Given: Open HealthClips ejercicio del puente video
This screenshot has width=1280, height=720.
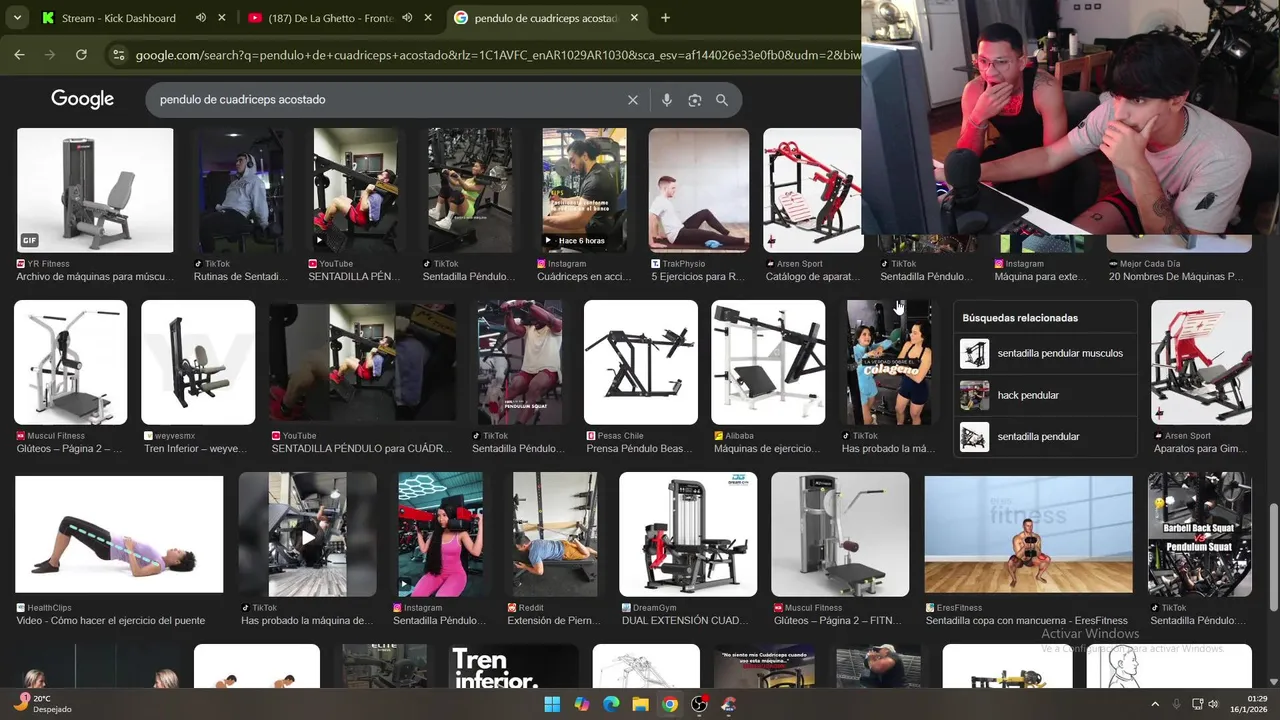Looking at the screenshot, I should coord(119,534).
